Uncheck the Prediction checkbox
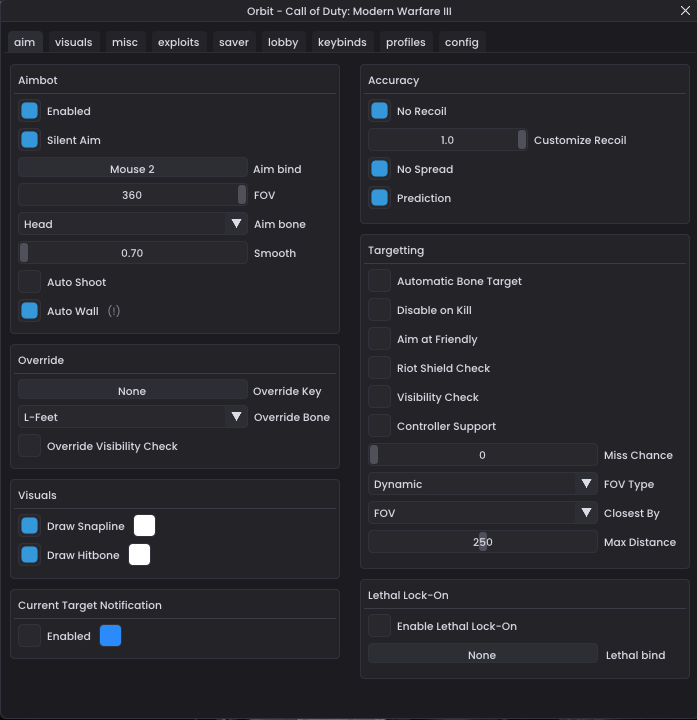 379,197
